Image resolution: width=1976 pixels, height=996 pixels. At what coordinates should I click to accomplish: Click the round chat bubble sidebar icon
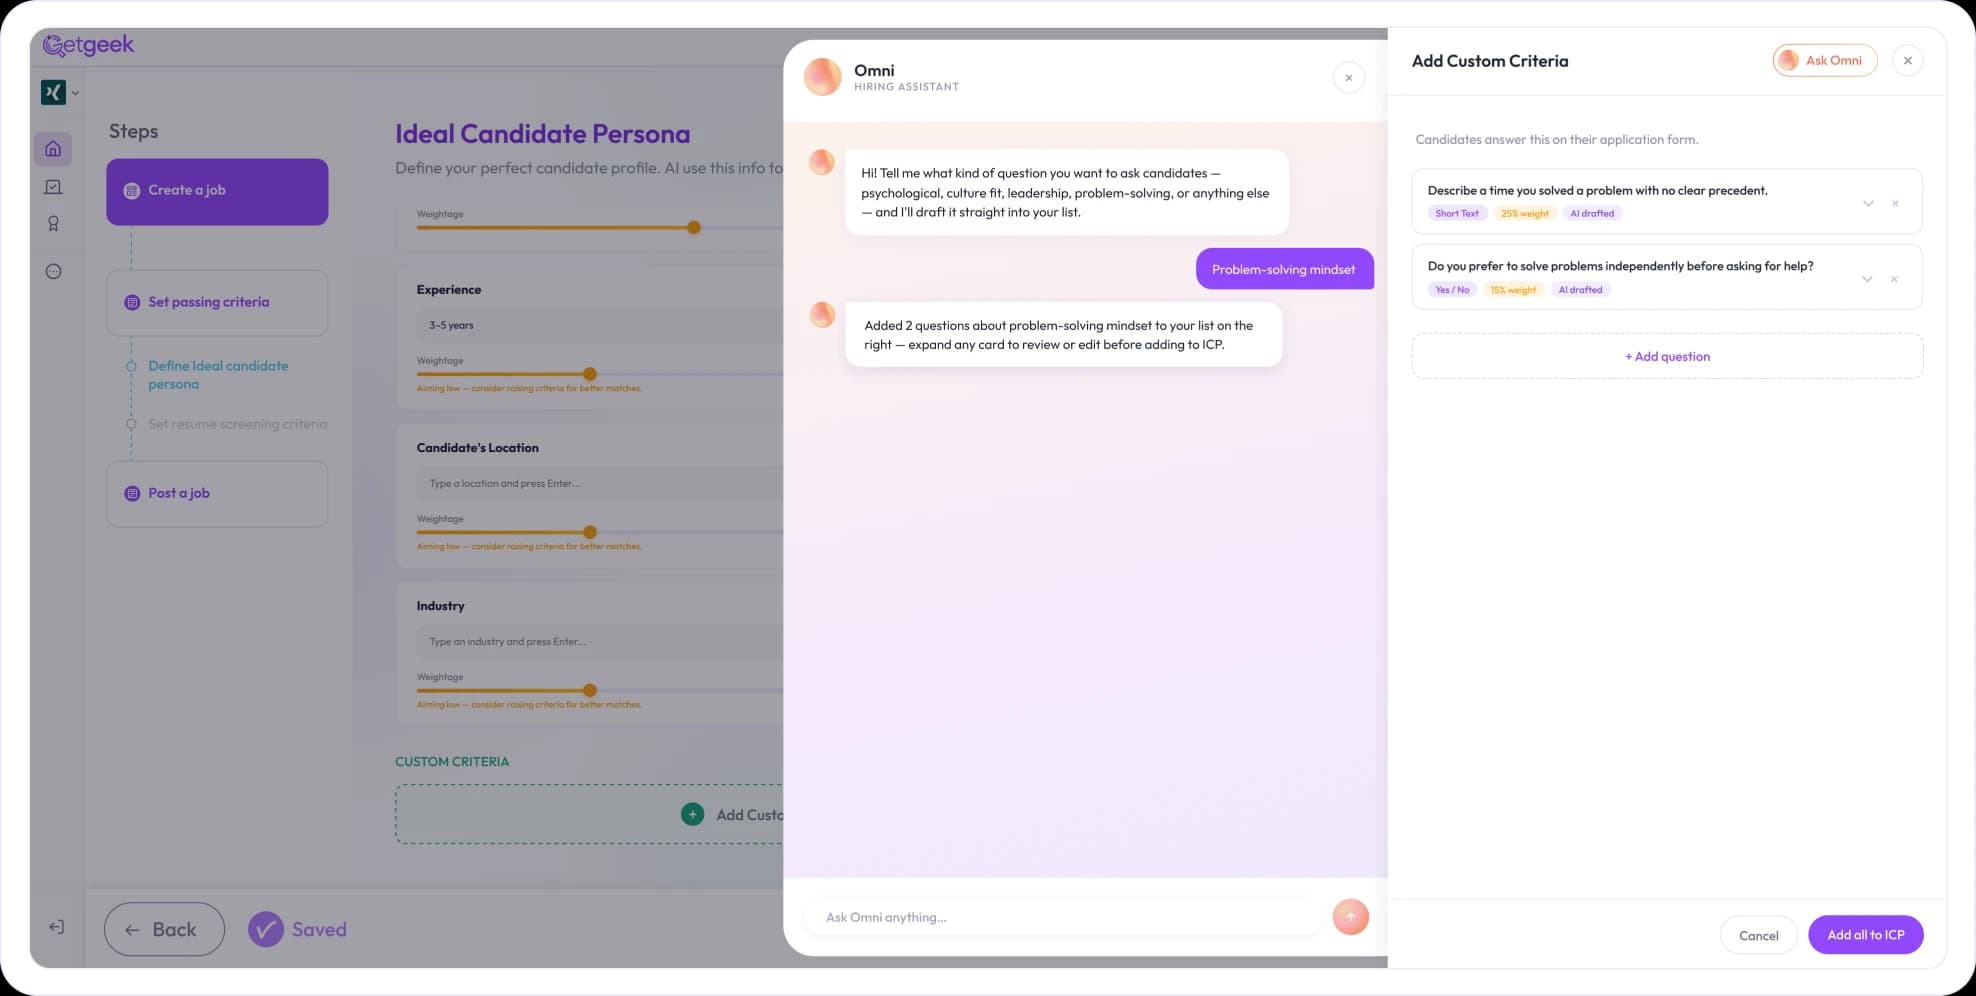(53, 271)
